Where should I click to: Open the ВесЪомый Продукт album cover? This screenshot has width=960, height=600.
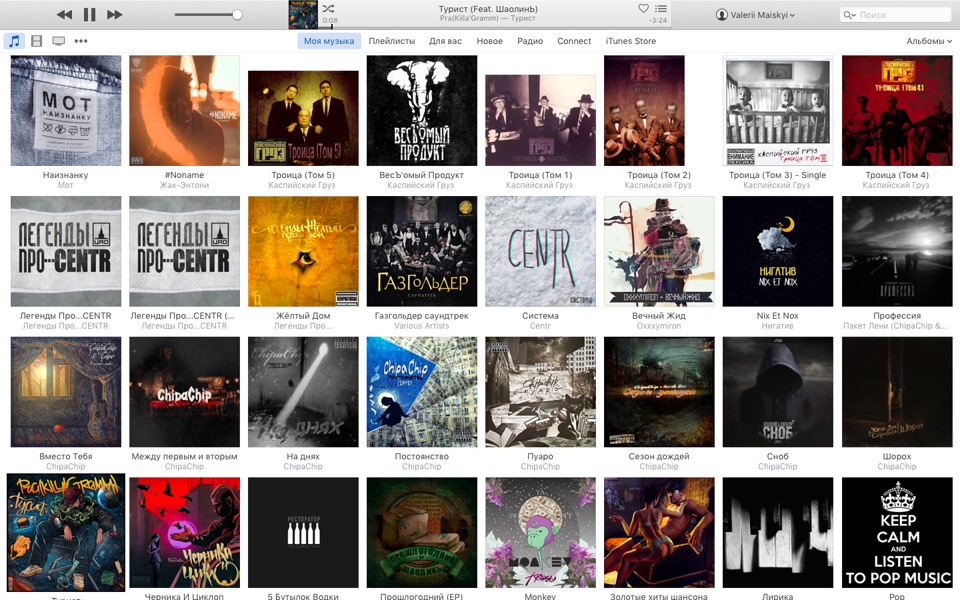(422, 110)
